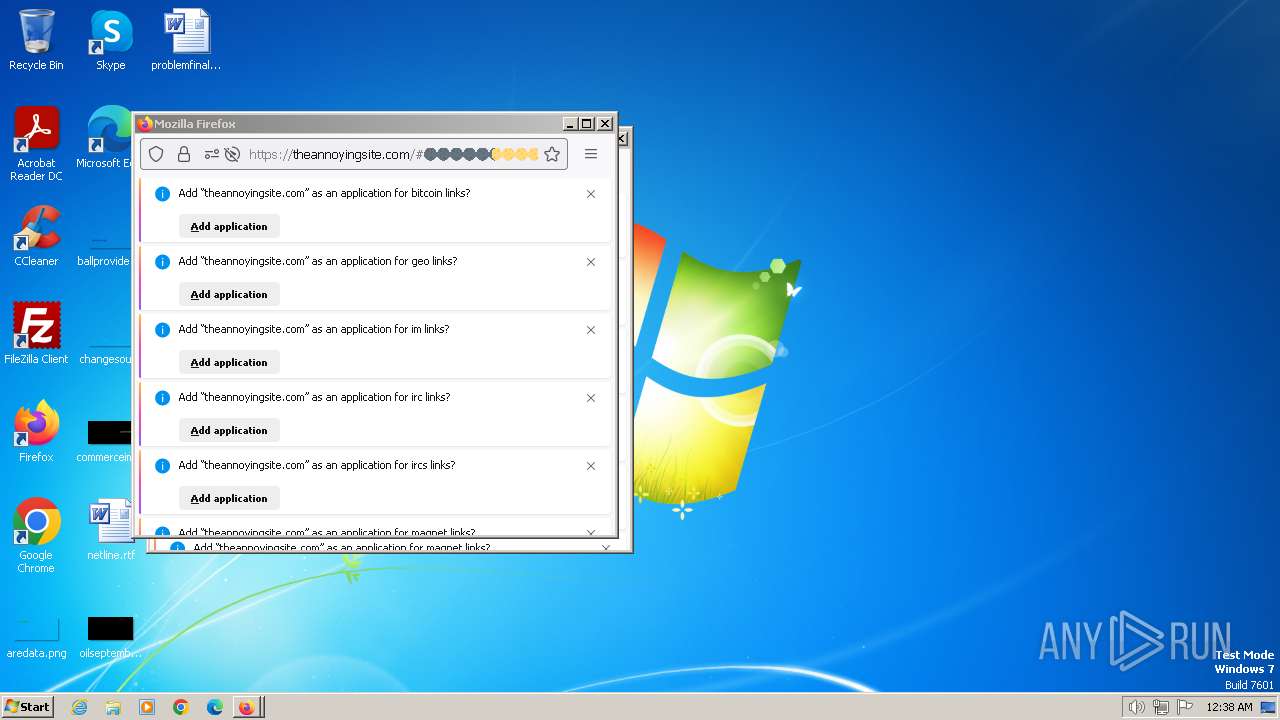Screen dimensions: 1280x720
Task: Bookmark this page with the star icon
Action: tap(552, 154)
